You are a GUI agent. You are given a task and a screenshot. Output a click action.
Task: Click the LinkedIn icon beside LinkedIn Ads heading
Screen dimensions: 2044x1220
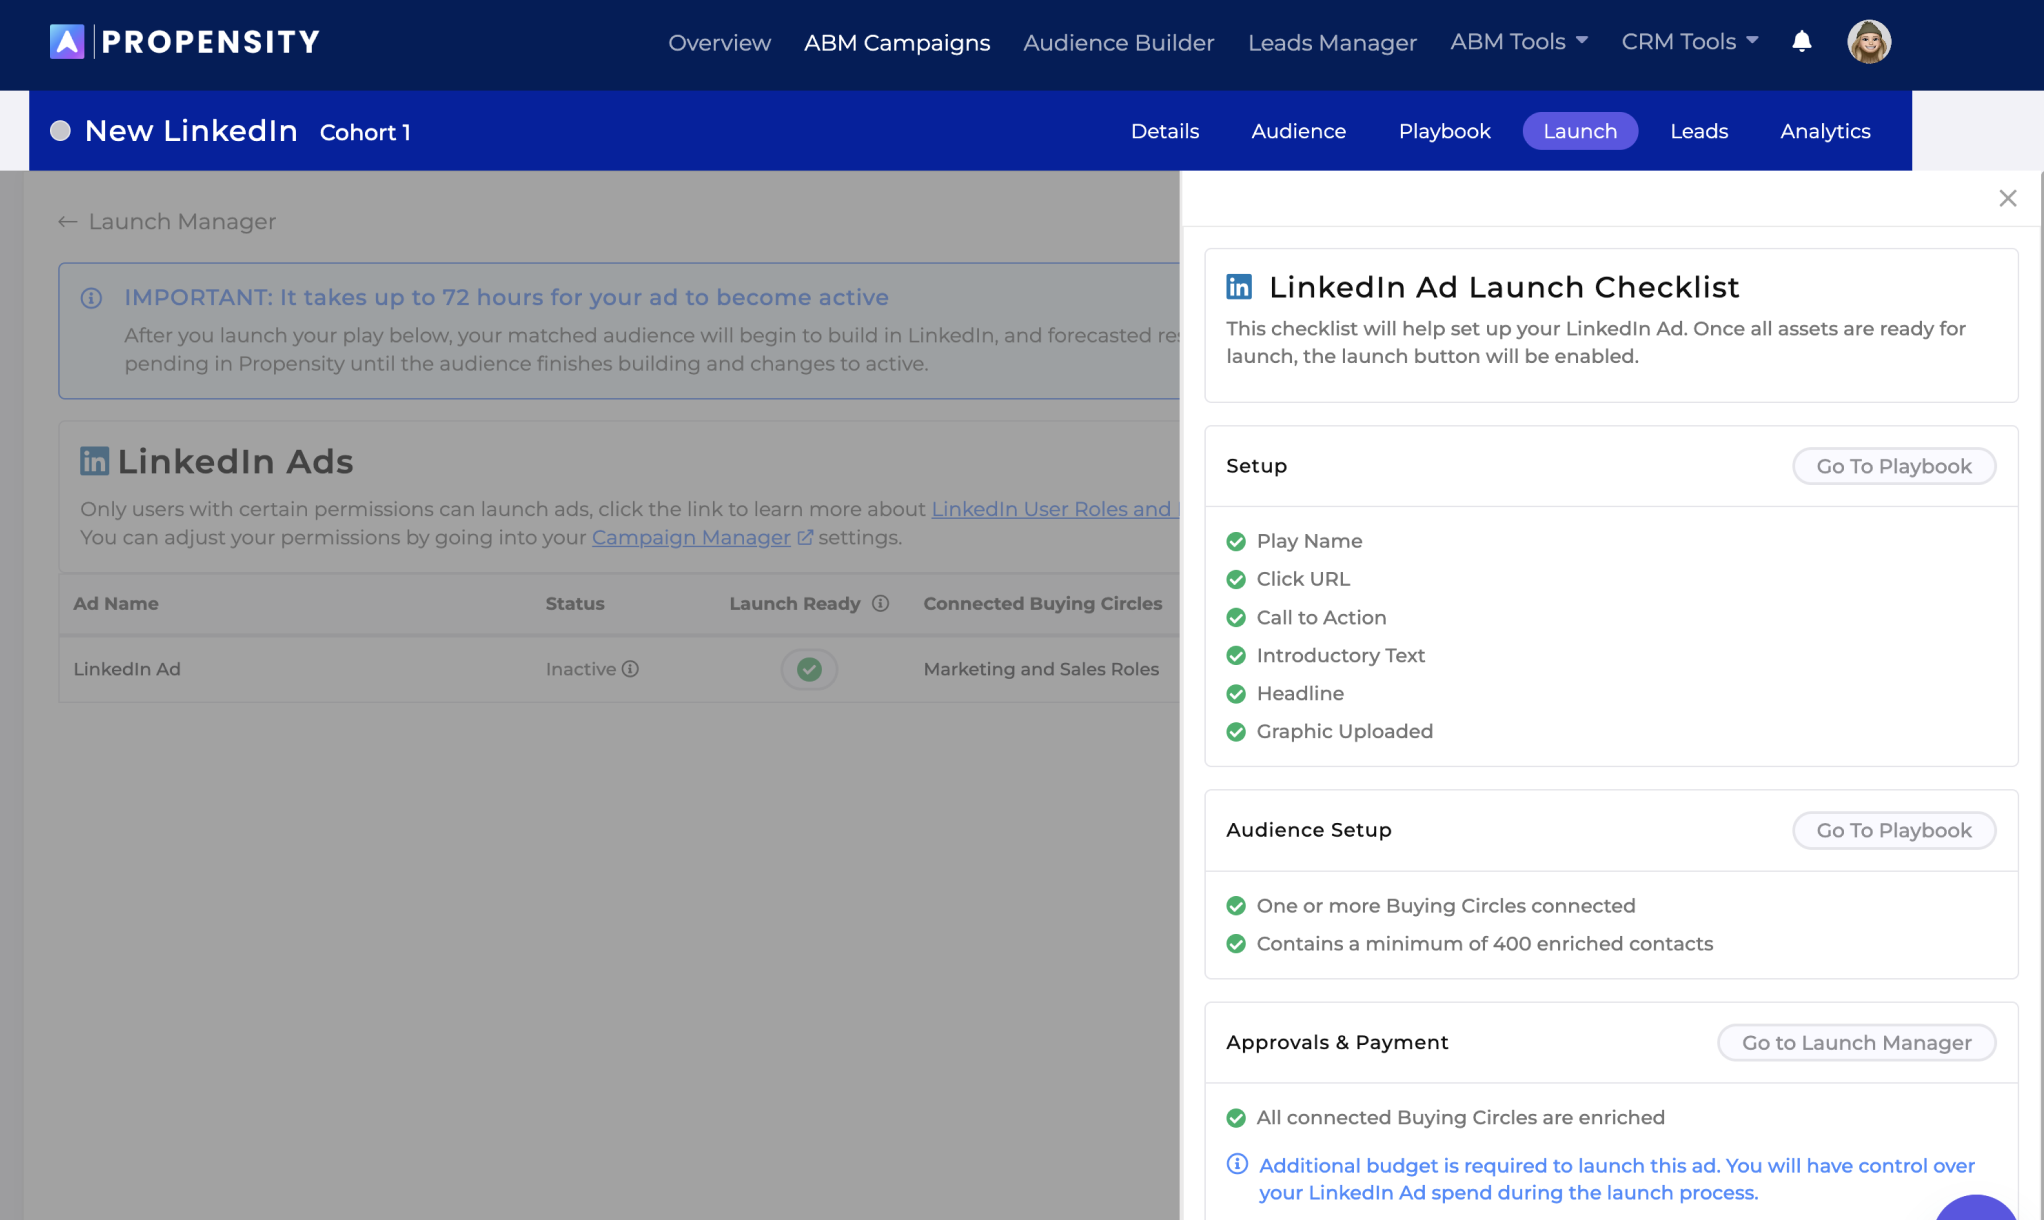[x=94, y=461]
